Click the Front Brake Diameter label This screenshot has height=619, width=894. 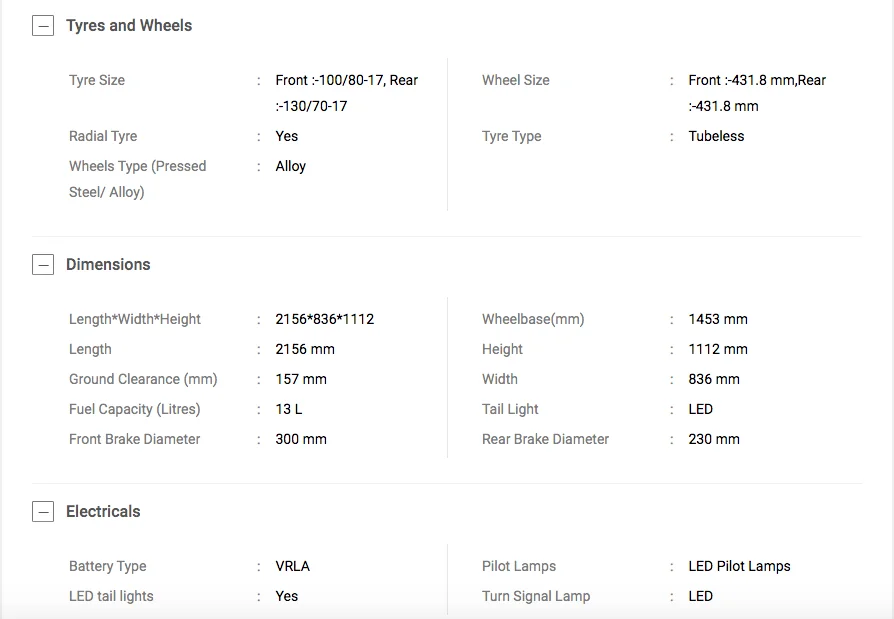click(135, 439)
